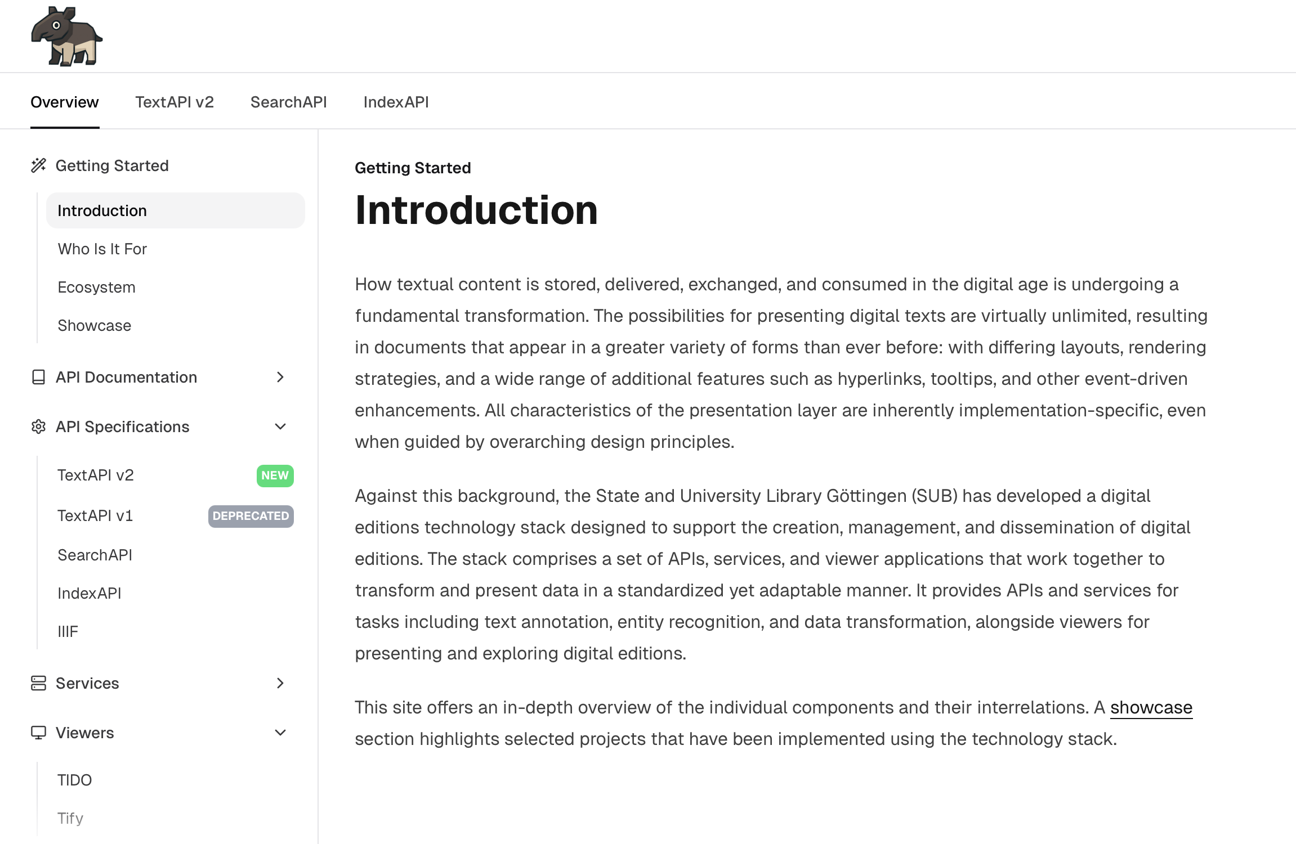Screen dimensions: 1296x844
Task: Open the SearchAPI top tab
Action: click(x=288, y=102)
